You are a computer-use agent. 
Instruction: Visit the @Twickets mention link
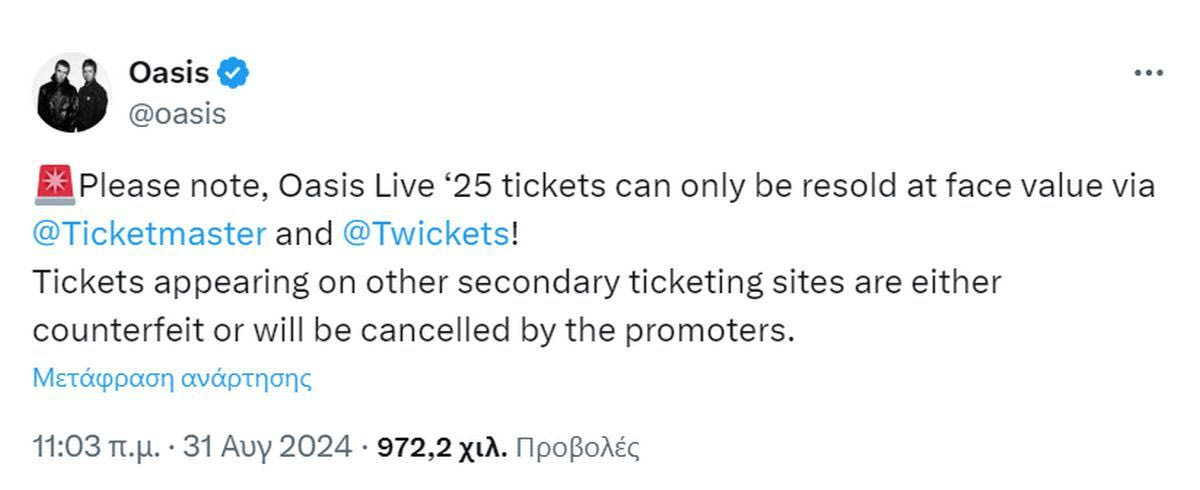click(426, 234)
